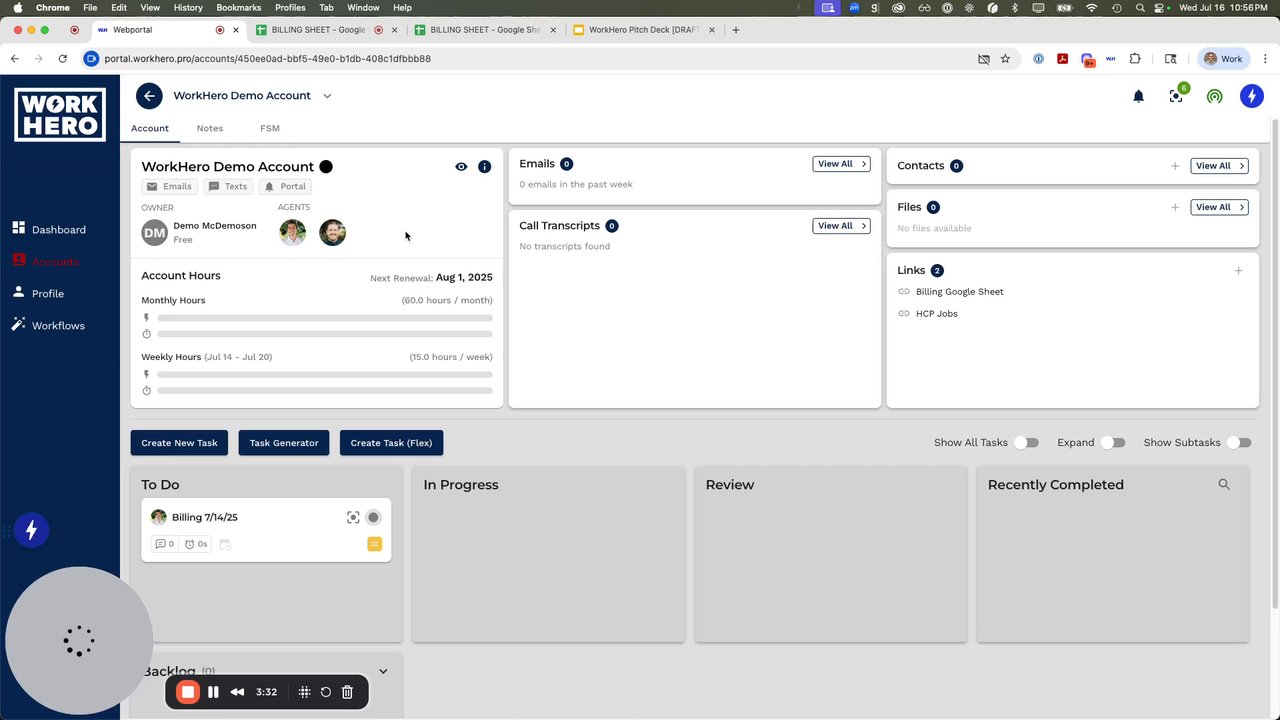This screenshot has width=1280, height=720.
Task: Add a new contact with plus icon
Action: point(1175,166)
